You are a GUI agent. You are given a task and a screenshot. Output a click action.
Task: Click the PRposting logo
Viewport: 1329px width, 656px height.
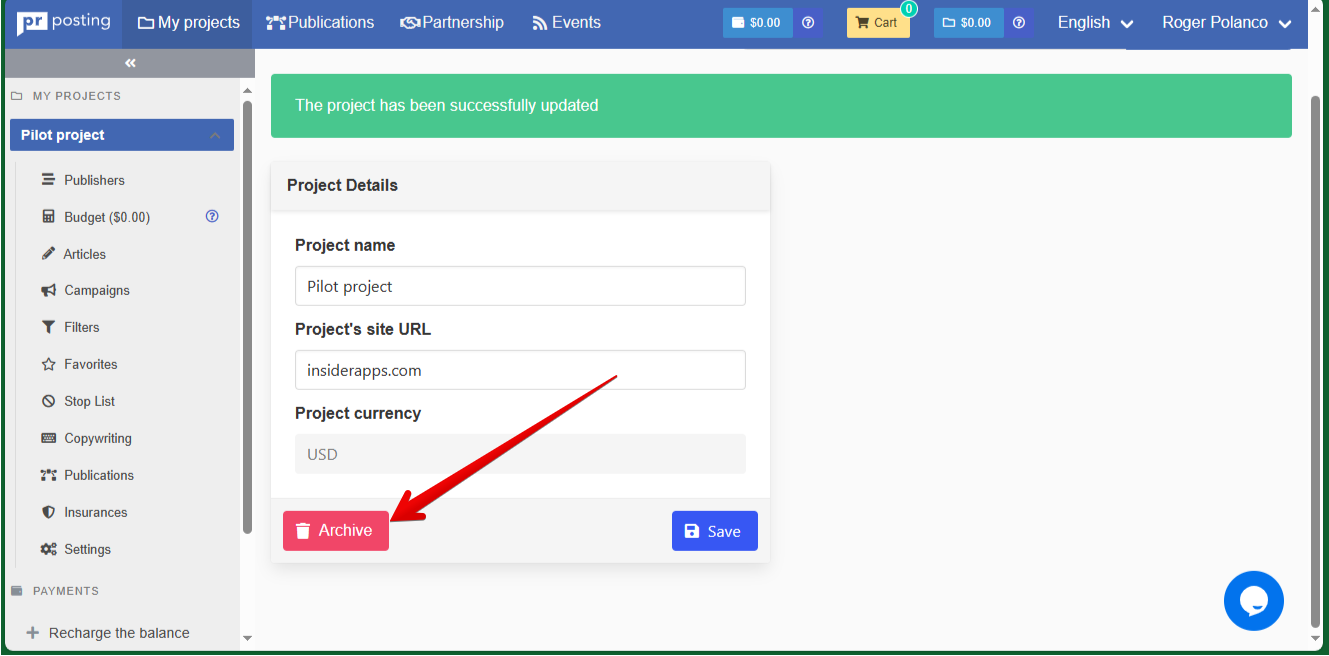64,23
